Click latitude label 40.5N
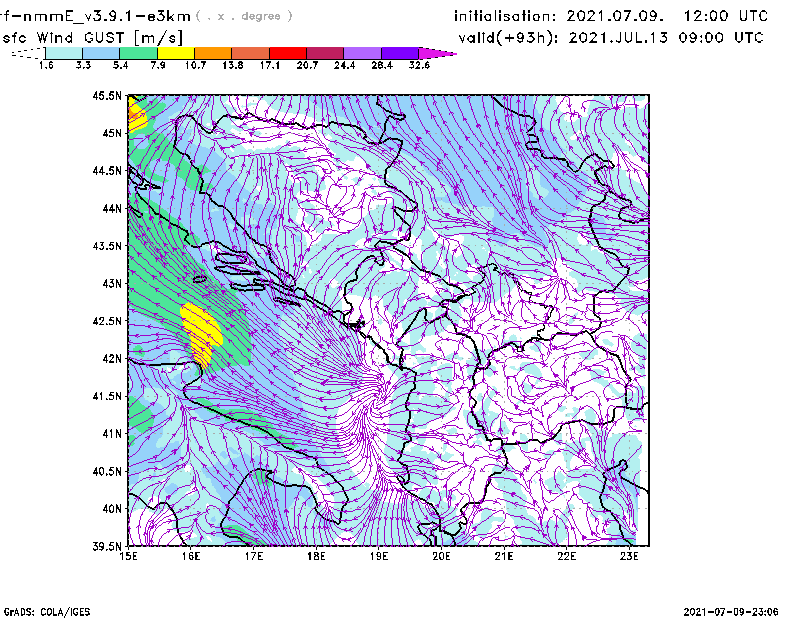This screenshot has width=800, height=618. tap(107, 471)
